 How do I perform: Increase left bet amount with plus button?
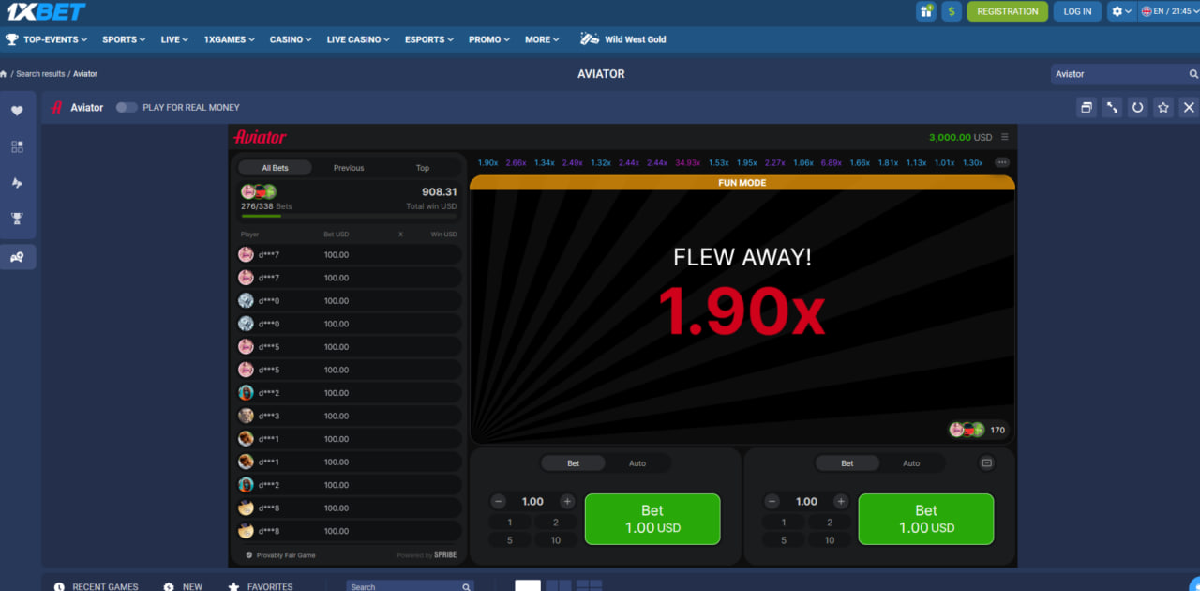click(567, 501)
